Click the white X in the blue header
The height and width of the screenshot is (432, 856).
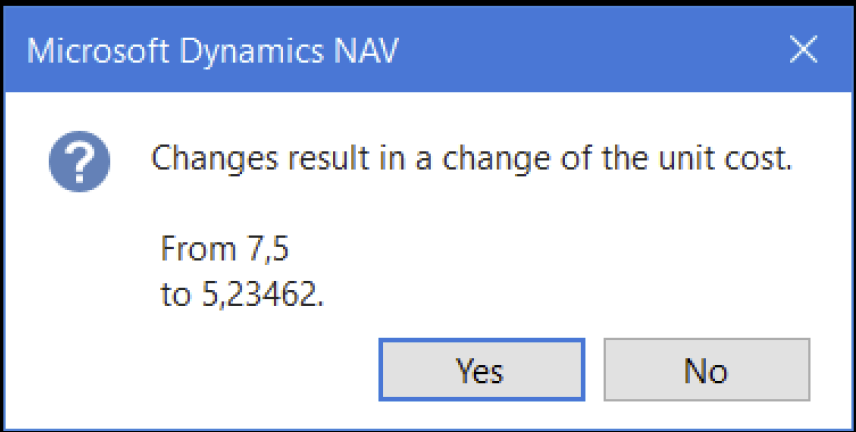coord(804,50)
